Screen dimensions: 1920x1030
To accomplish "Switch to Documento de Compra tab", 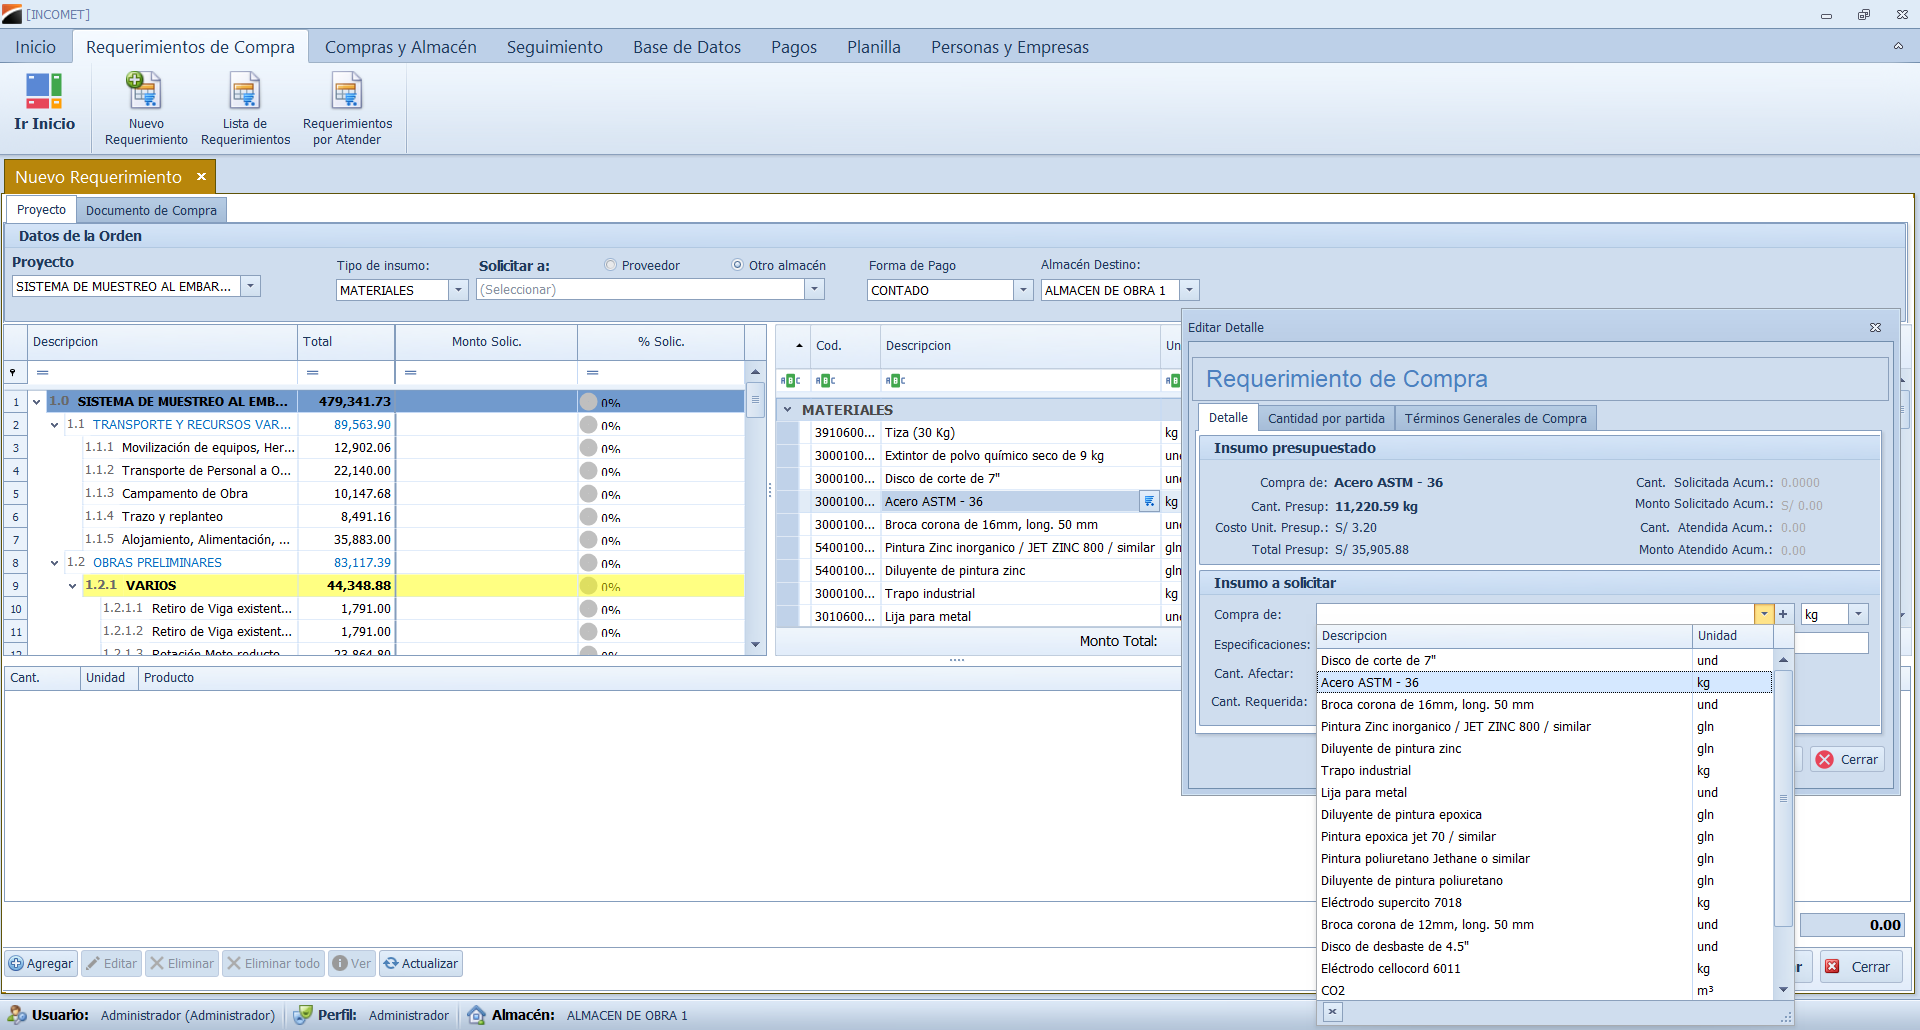I will (x=151, y=211).
